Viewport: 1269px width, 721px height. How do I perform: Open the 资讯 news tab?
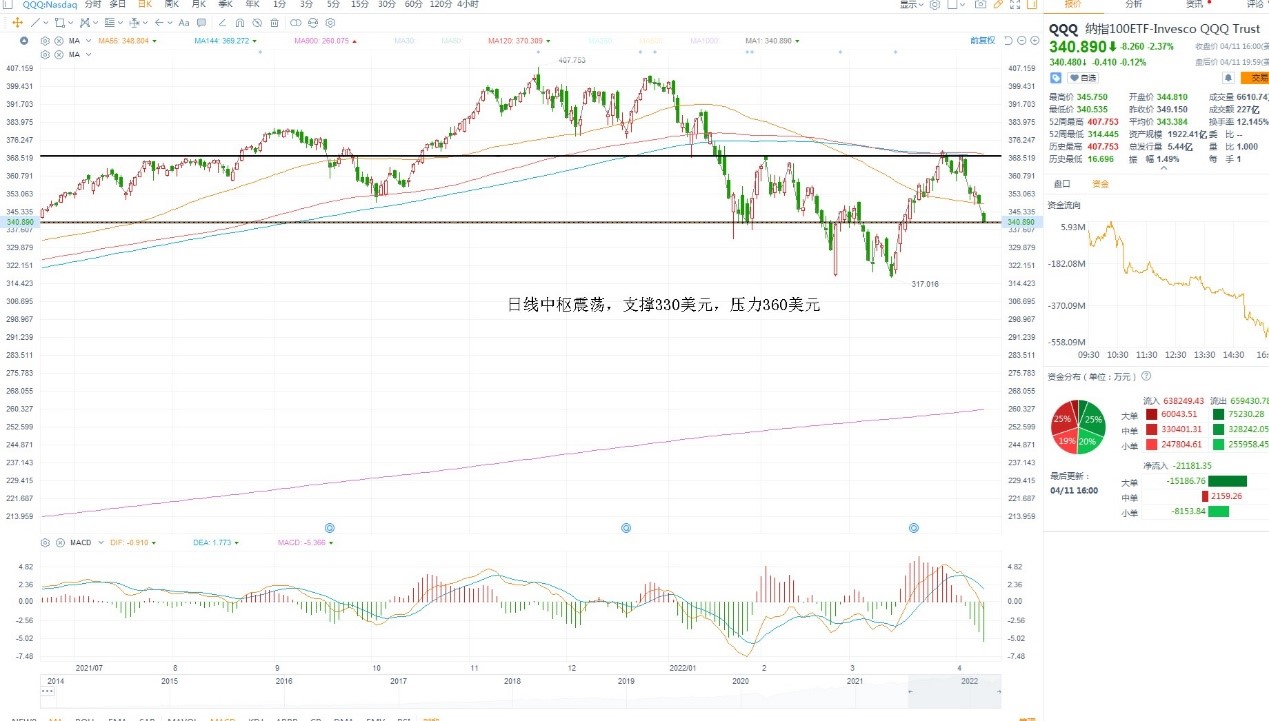pos(1194,5)
